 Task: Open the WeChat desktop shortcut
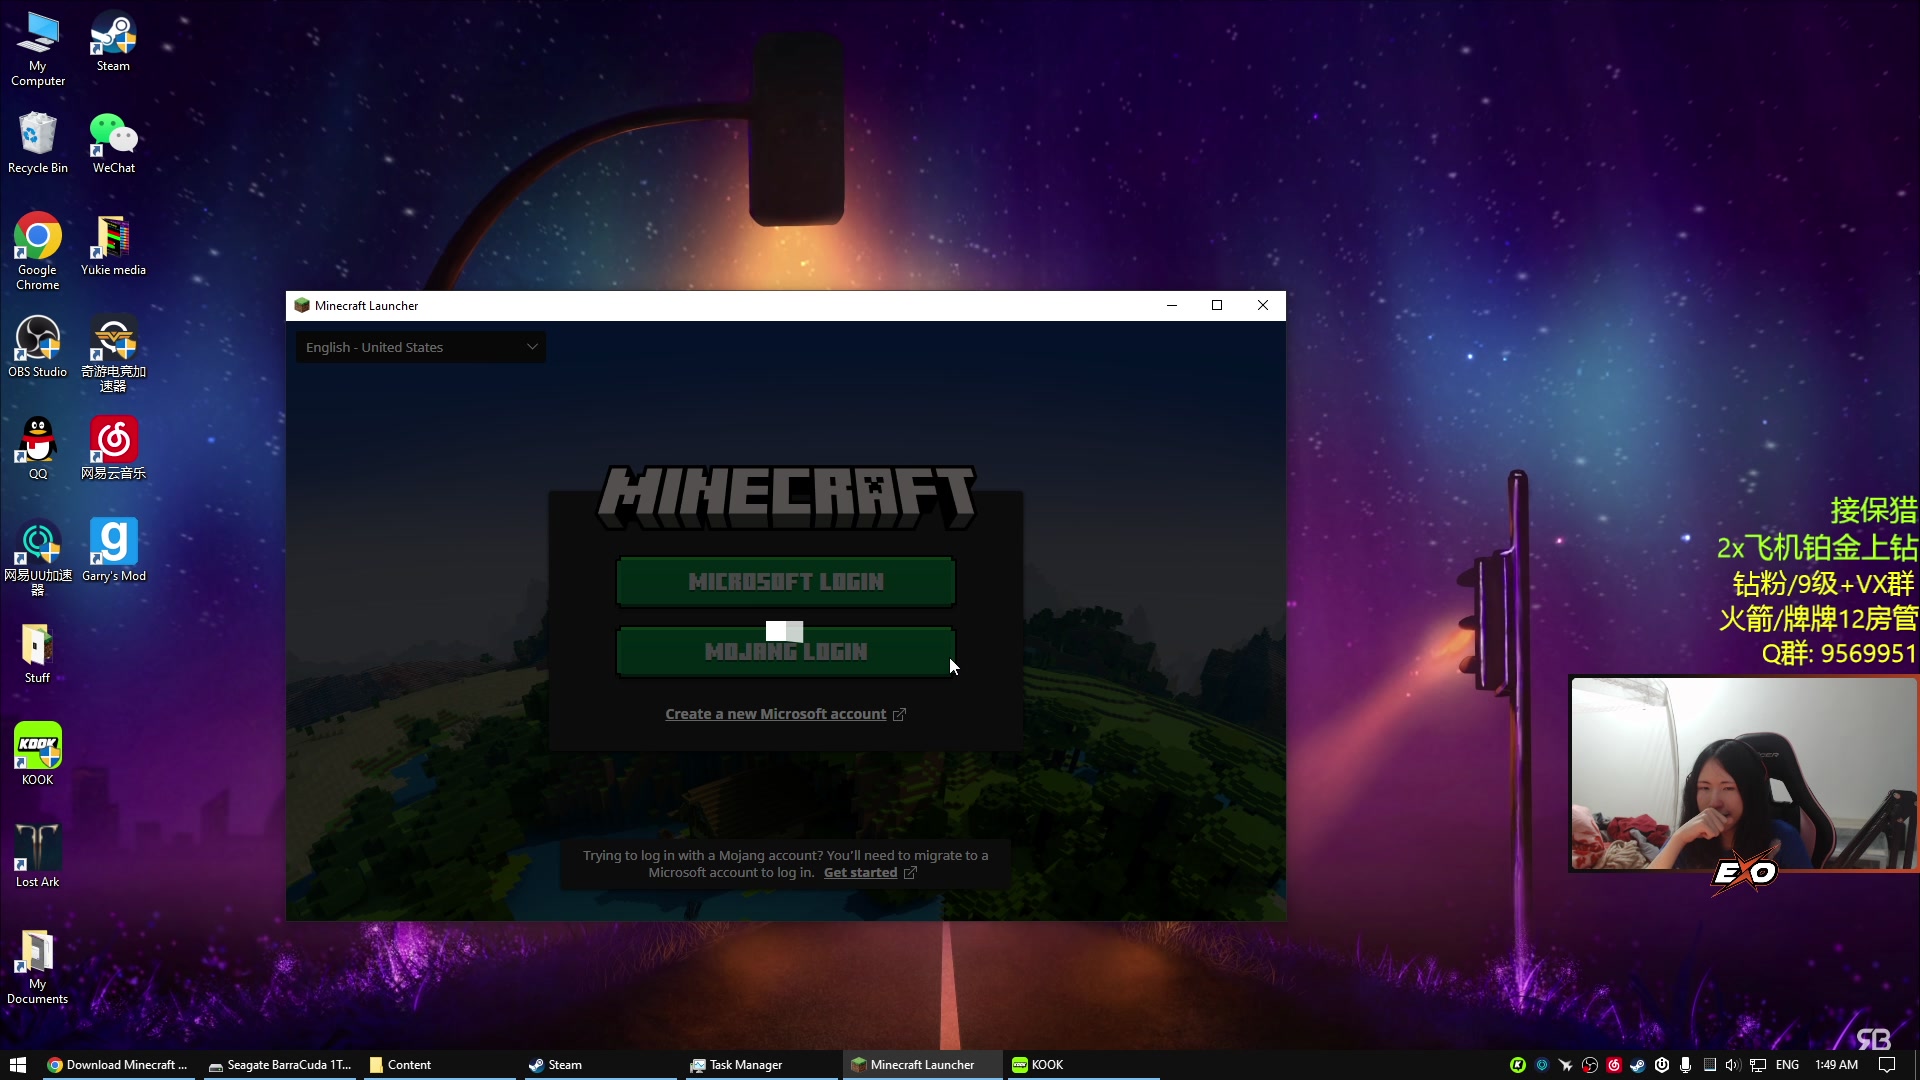[x=113, y=140]
